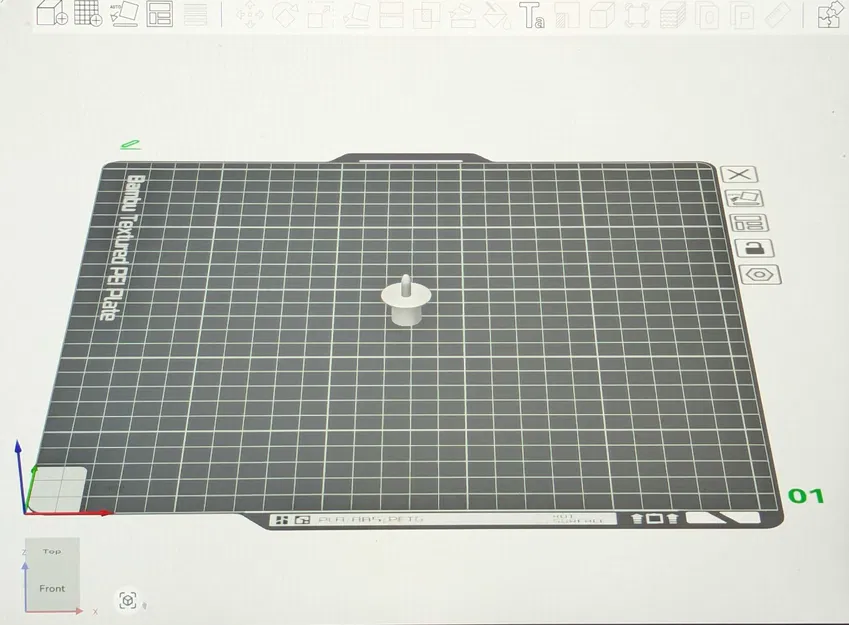849x625 pixels.
Task: Select the Cut tool in the toolbar
Action: 391,15
